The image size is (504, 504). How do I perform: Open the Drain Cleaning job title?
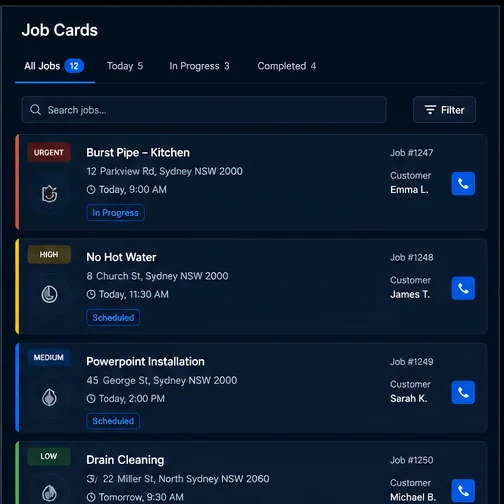pyautogui.click(x=125, y=460)
